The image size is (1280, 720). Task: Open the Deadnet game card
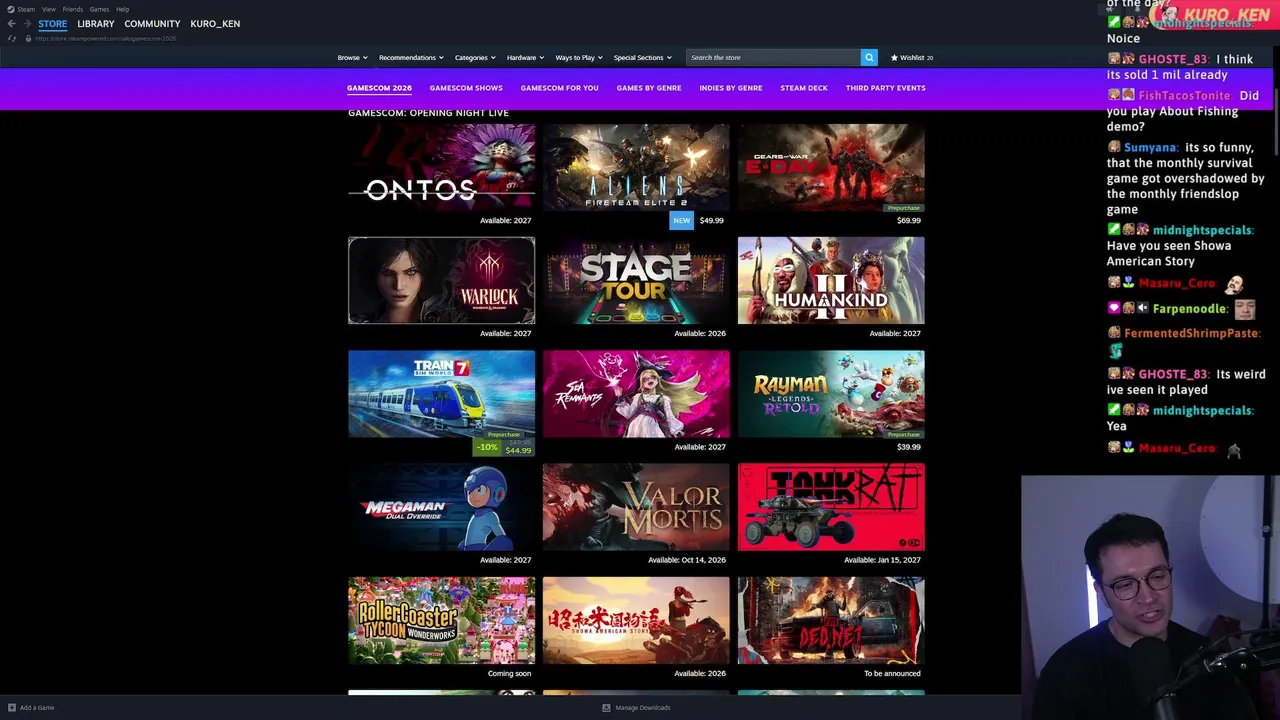click(x=831, y=620)
